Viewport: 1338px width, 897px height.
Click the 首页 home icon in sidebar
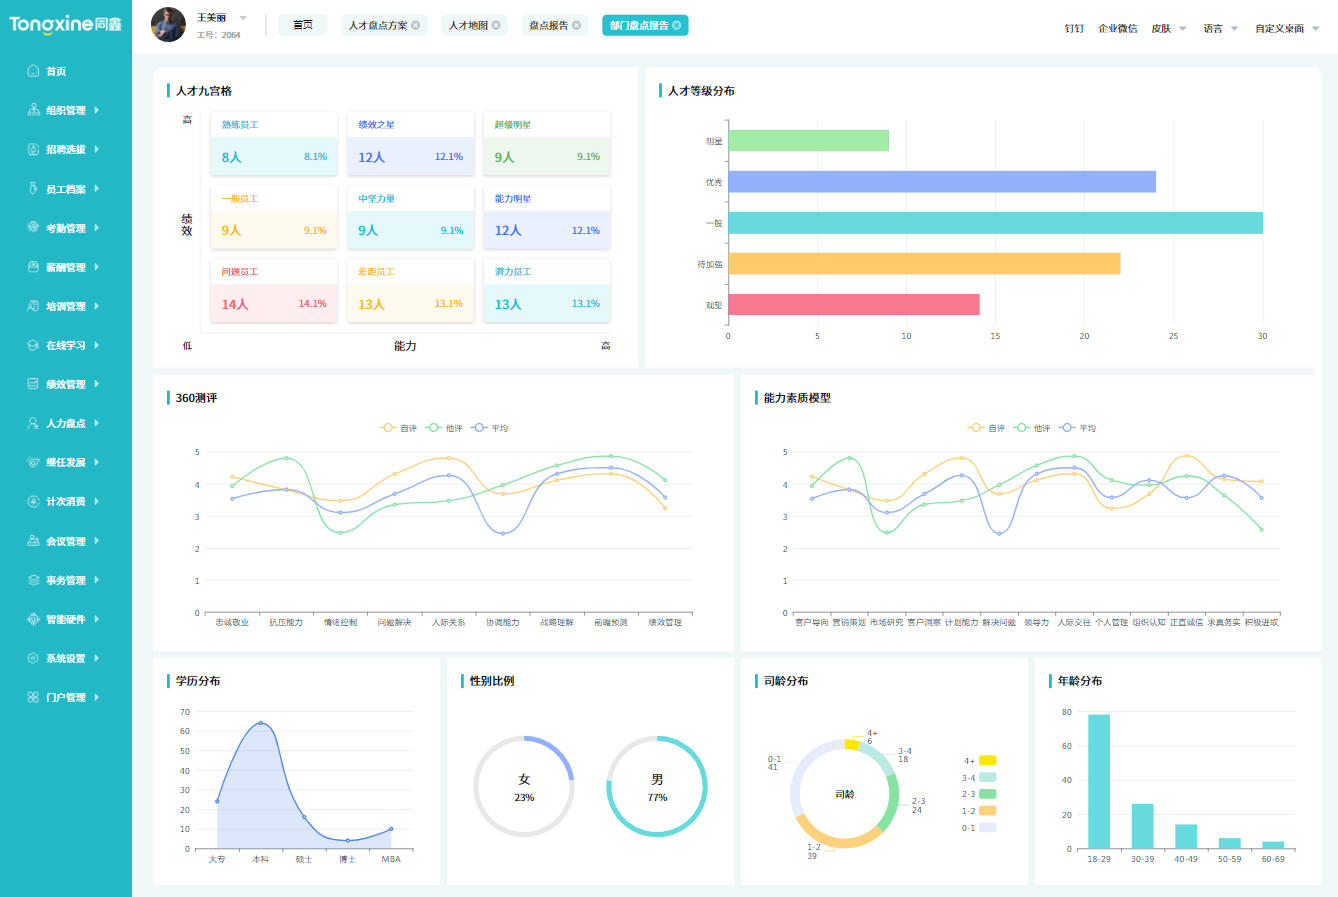[x=33, y=71]
